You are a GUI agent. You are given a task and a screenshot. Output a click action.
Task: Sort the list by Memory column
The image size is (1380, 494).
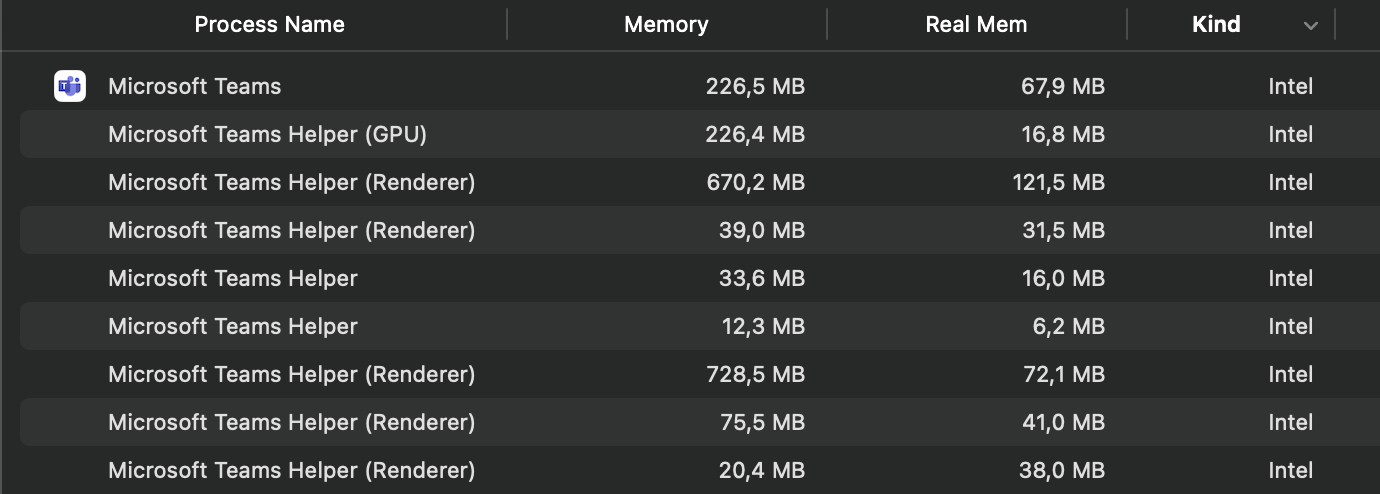[x=667, y=25]
